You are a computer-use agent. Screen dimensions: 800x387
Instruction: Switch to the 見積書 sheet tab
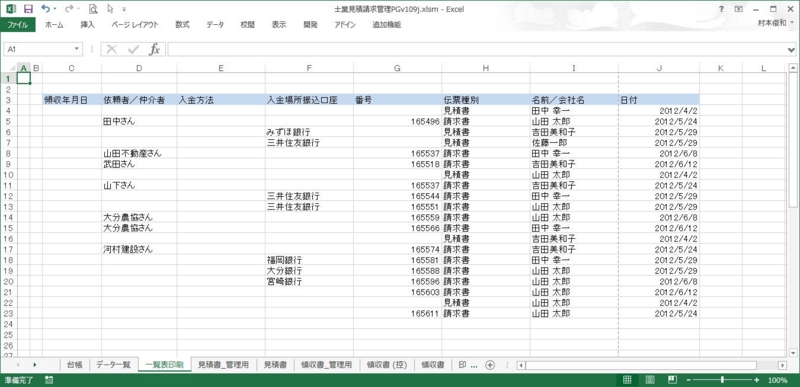[x=274, y=365]
